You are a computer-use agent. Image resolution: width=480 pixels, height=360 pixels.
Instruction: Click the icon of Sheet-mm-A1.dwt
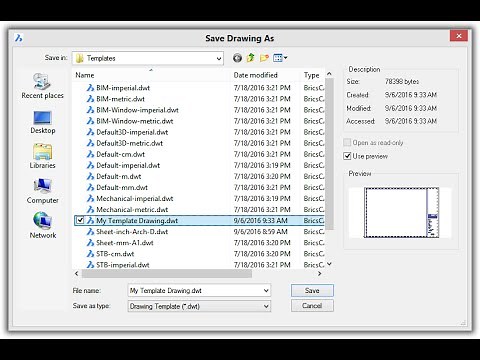coord(90,242)
